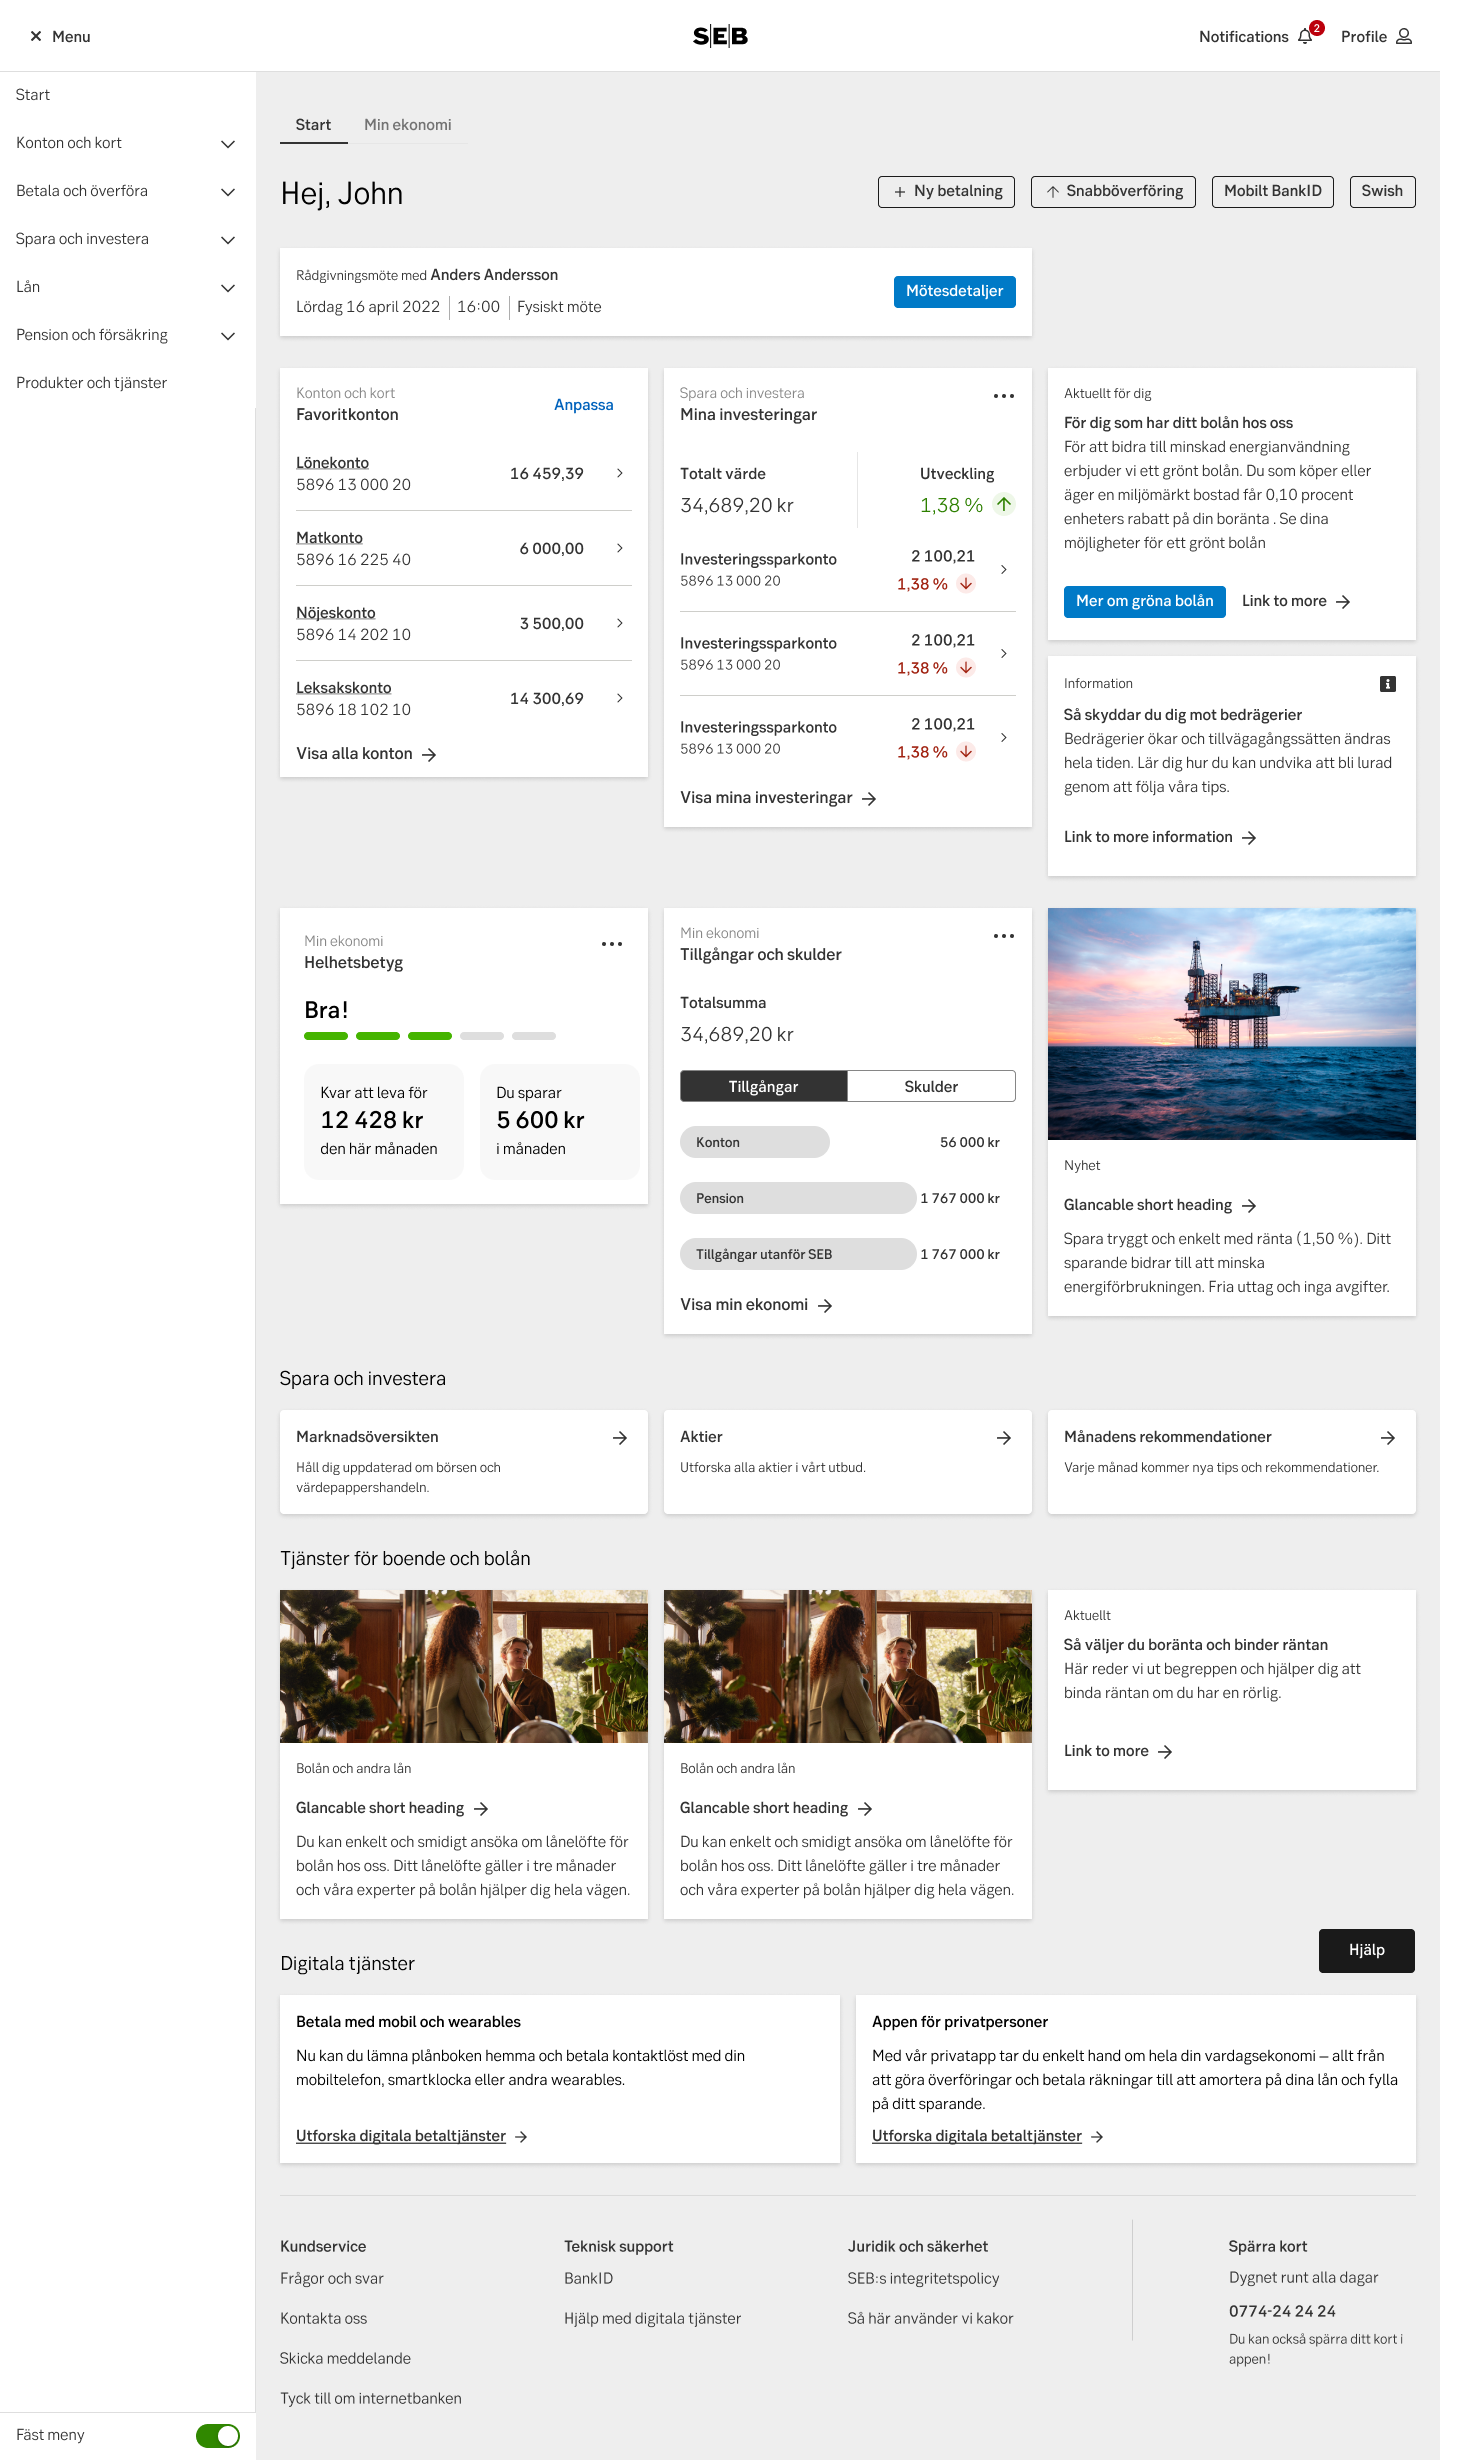Open three-dot menu on Helhetsbetyg card

[x=611, y=944]
